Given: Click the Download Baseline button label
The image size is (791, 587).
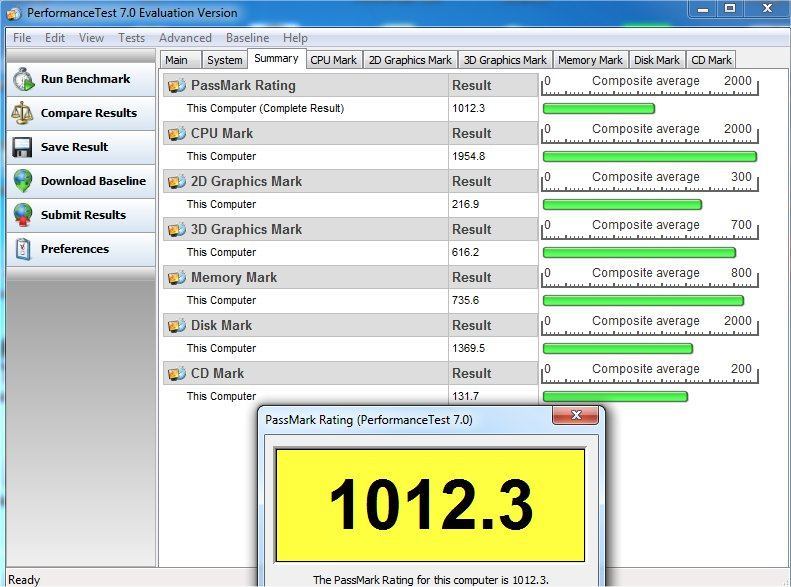Looking at the screenshot, I should coord(93,181).
